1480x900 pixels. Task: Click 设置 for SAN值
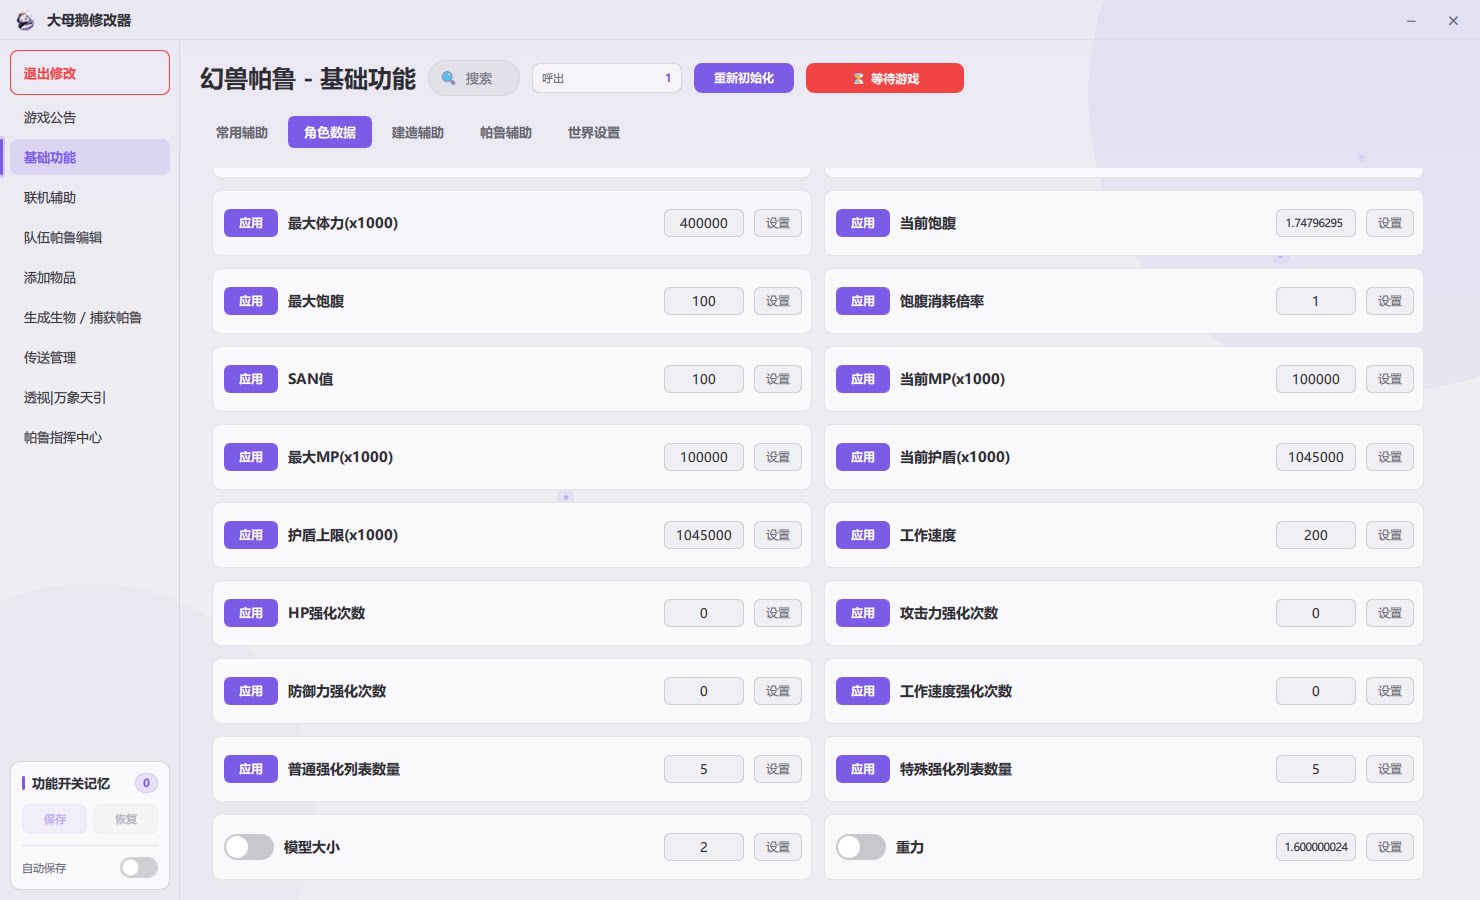click(778, 379)
